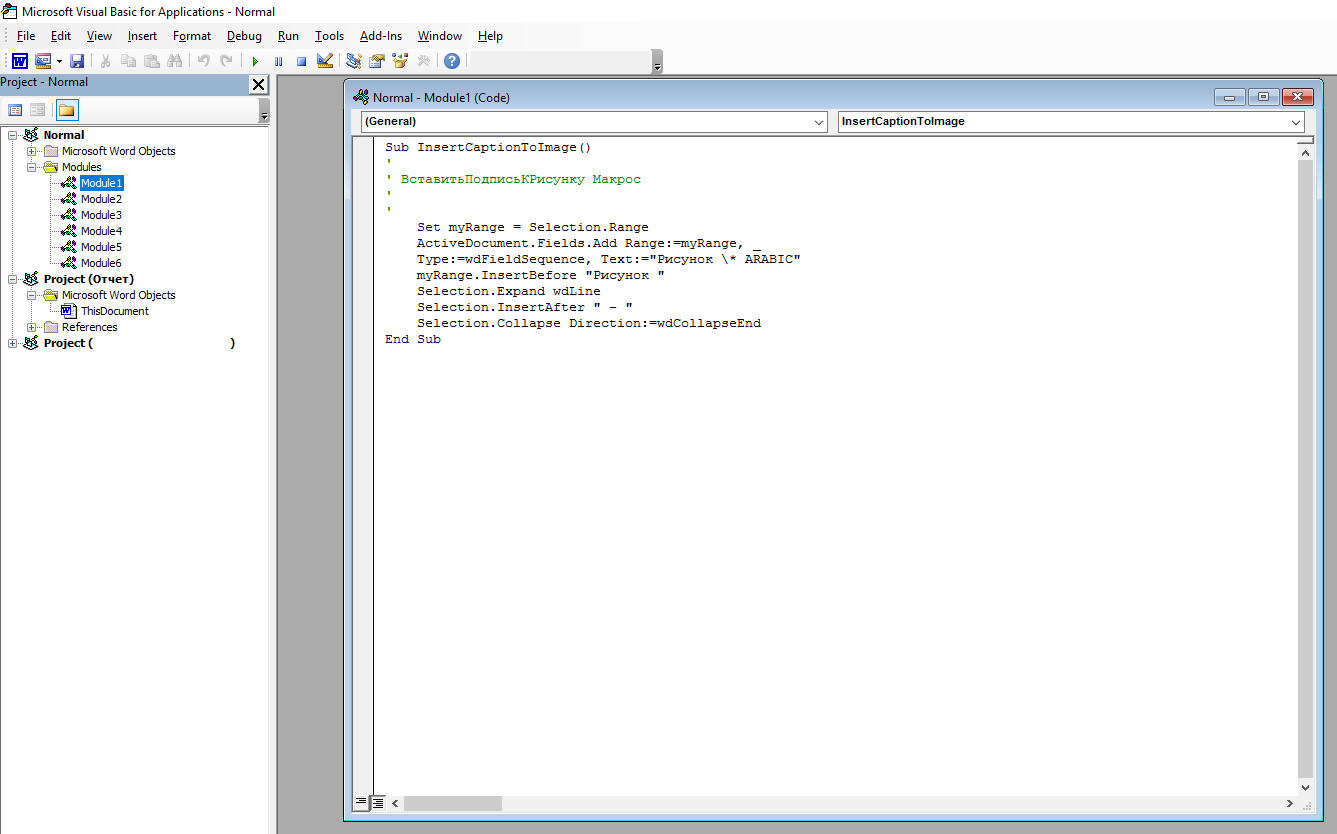This screenshot has width=1337, height=834.
Task: Click the Undo arrow icon
Action: pyautogui.click(x=203, y=61)
